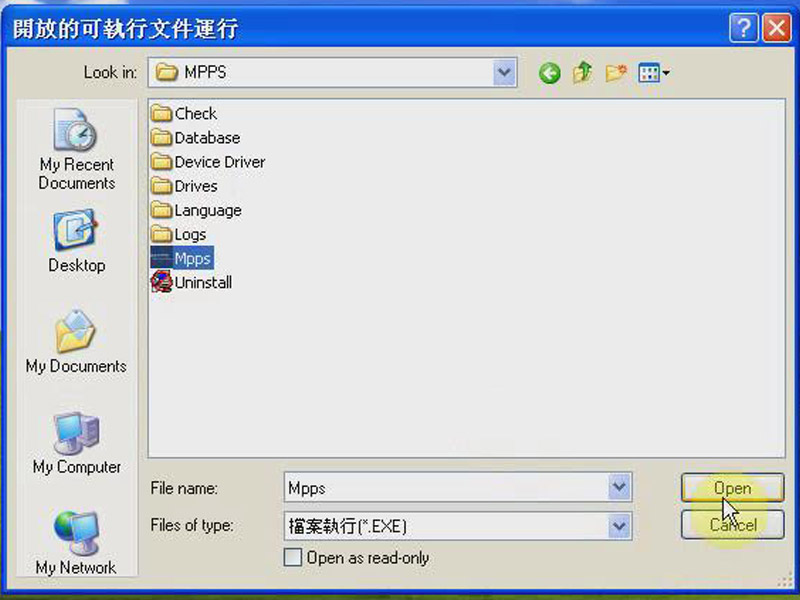
Task: Select the Check folder icon
Action: [161, 113]
